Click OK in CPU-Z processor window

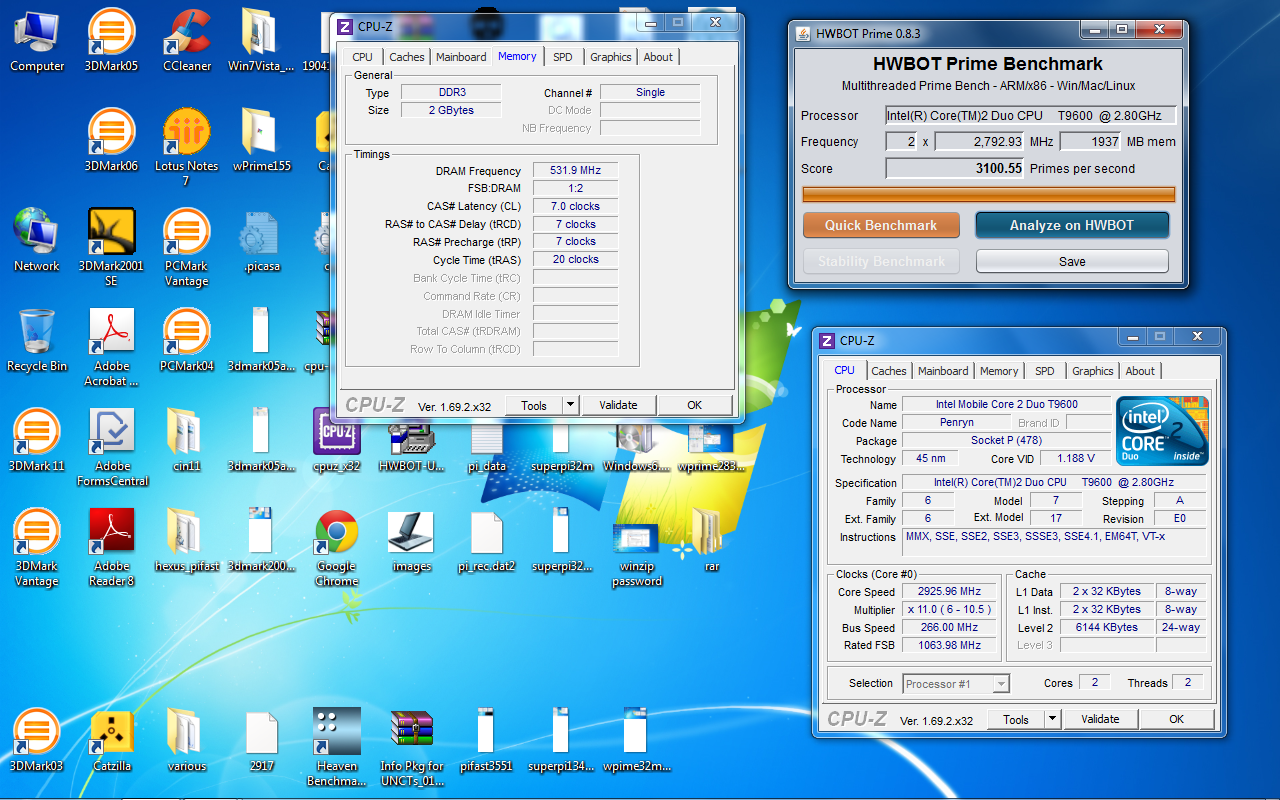point(1176,719)
